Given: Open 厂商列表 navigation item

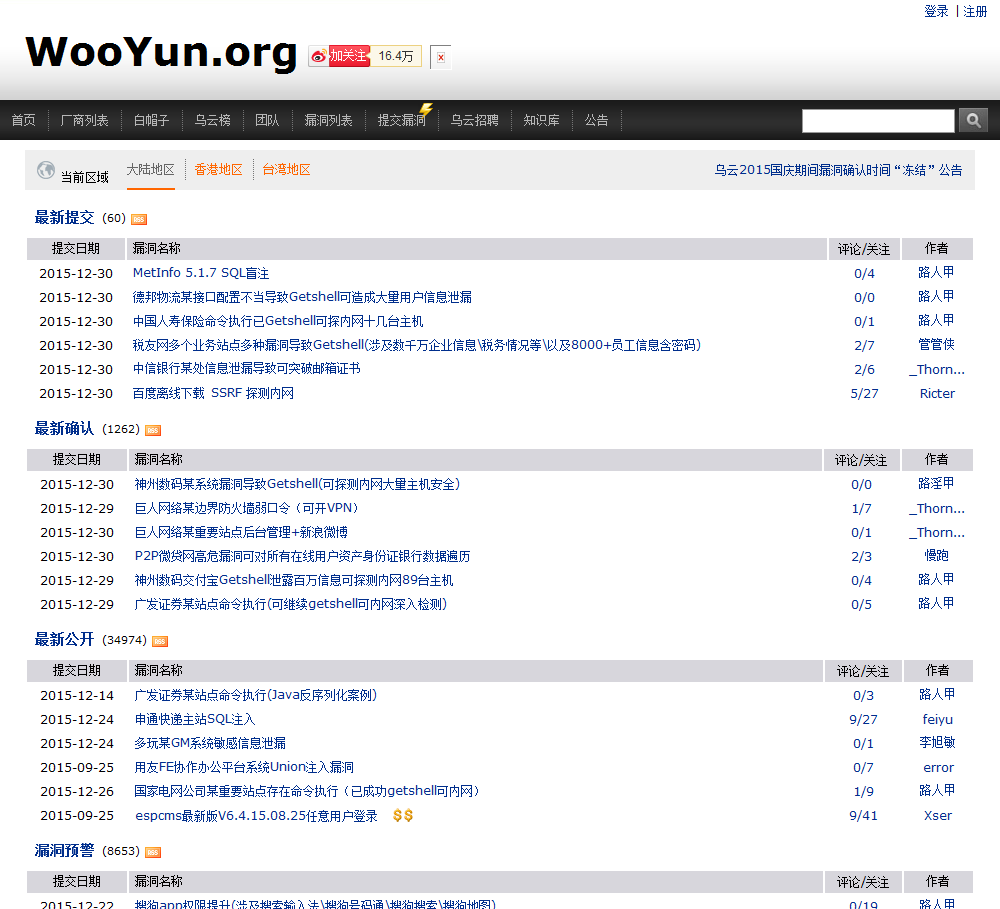Looking at the screenshot, I should tap(84, 120).
